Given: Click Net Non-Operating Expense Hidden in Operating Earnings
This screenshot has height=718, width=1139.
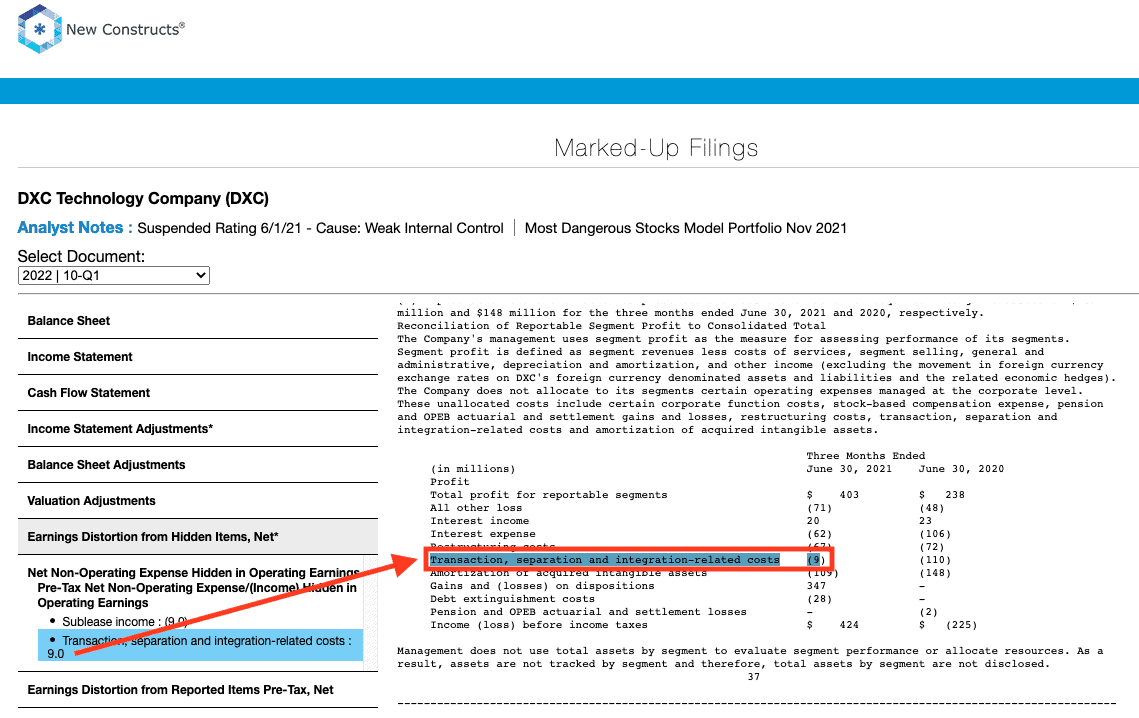Looking at the screenshot, I should [193, 573].
